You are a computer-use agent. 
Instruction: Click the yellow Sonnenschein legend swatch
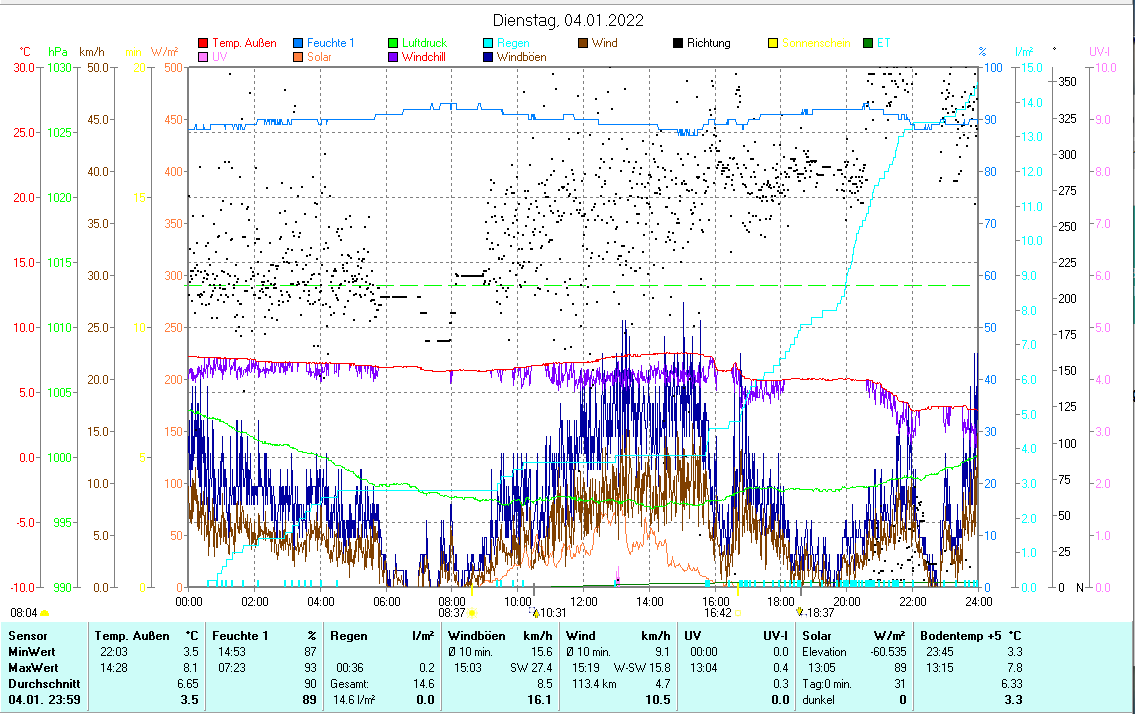pyautogui.click(x=772, y=44)
